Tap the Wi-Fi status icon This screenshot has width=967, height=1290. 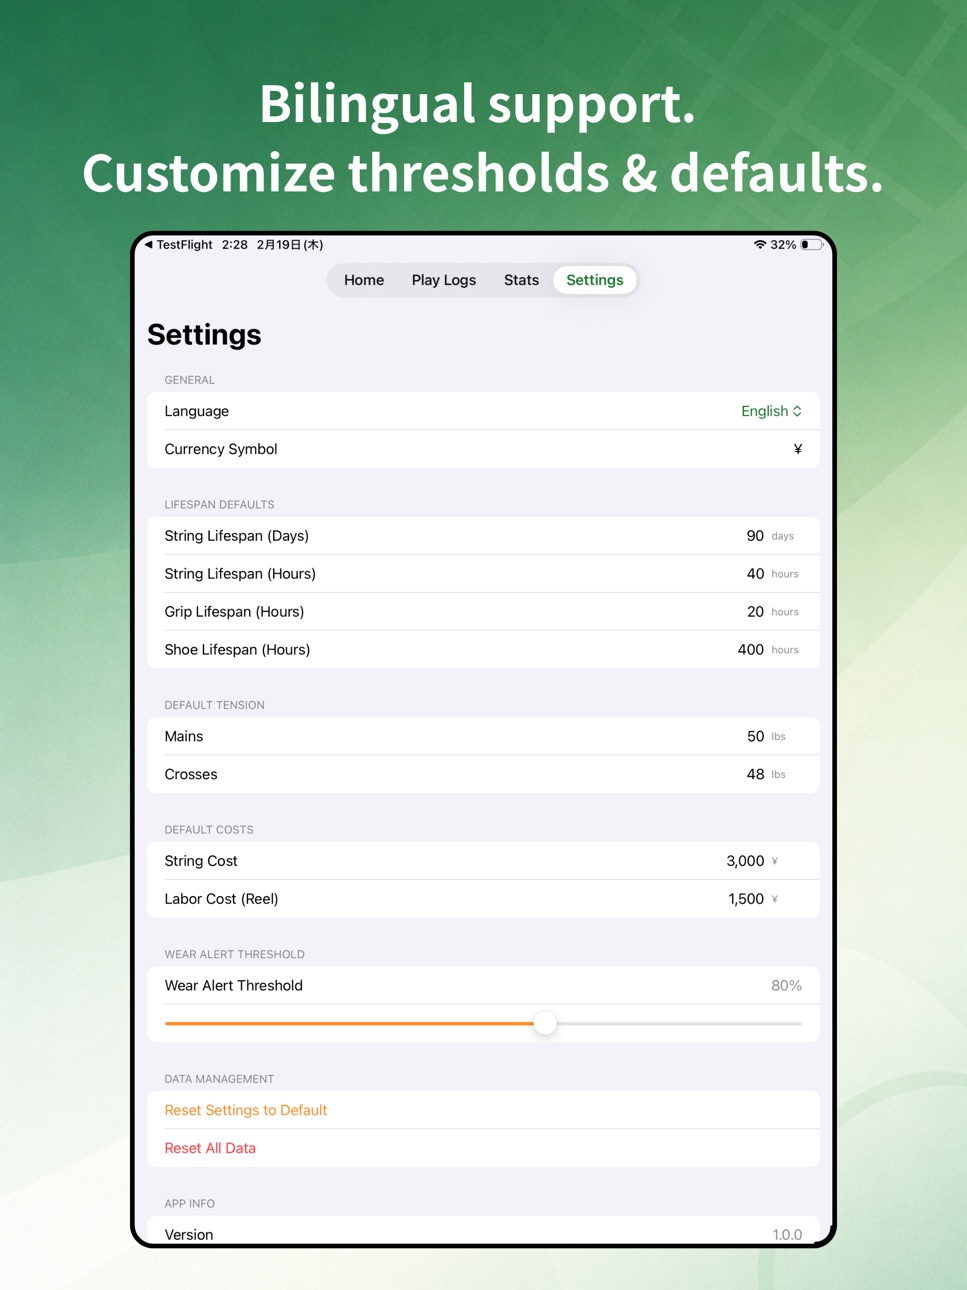coord(760,244)
